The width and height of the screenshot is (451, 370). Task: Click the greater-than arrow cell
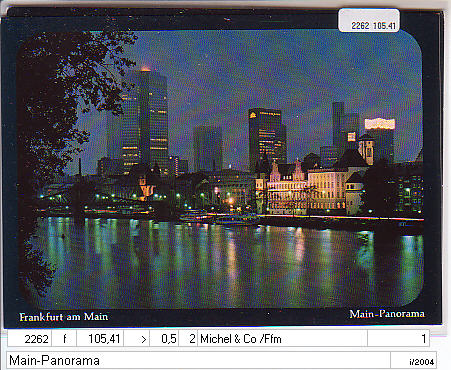tap(137, 339)
